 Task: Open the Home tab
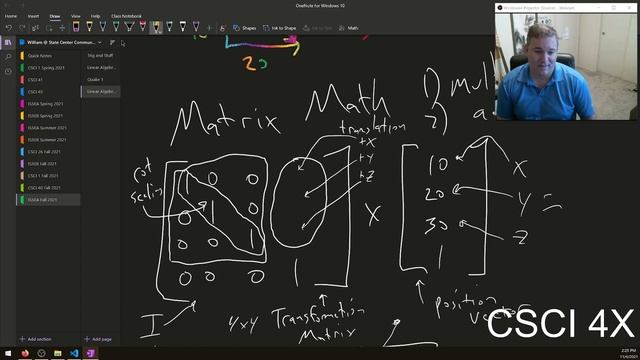point(11,16)
